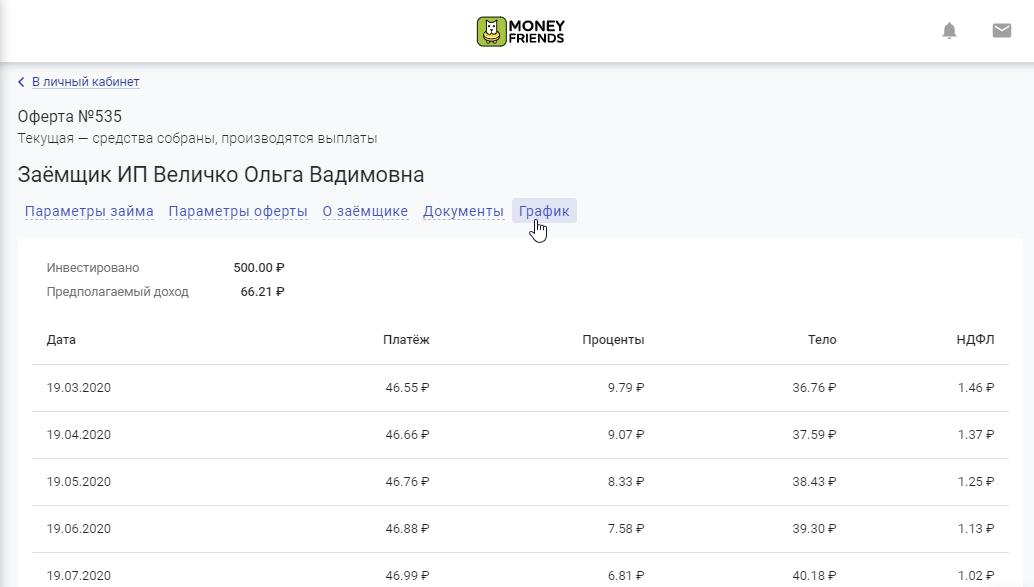Click the Дата column header
1034x587 pixels.
61,340
